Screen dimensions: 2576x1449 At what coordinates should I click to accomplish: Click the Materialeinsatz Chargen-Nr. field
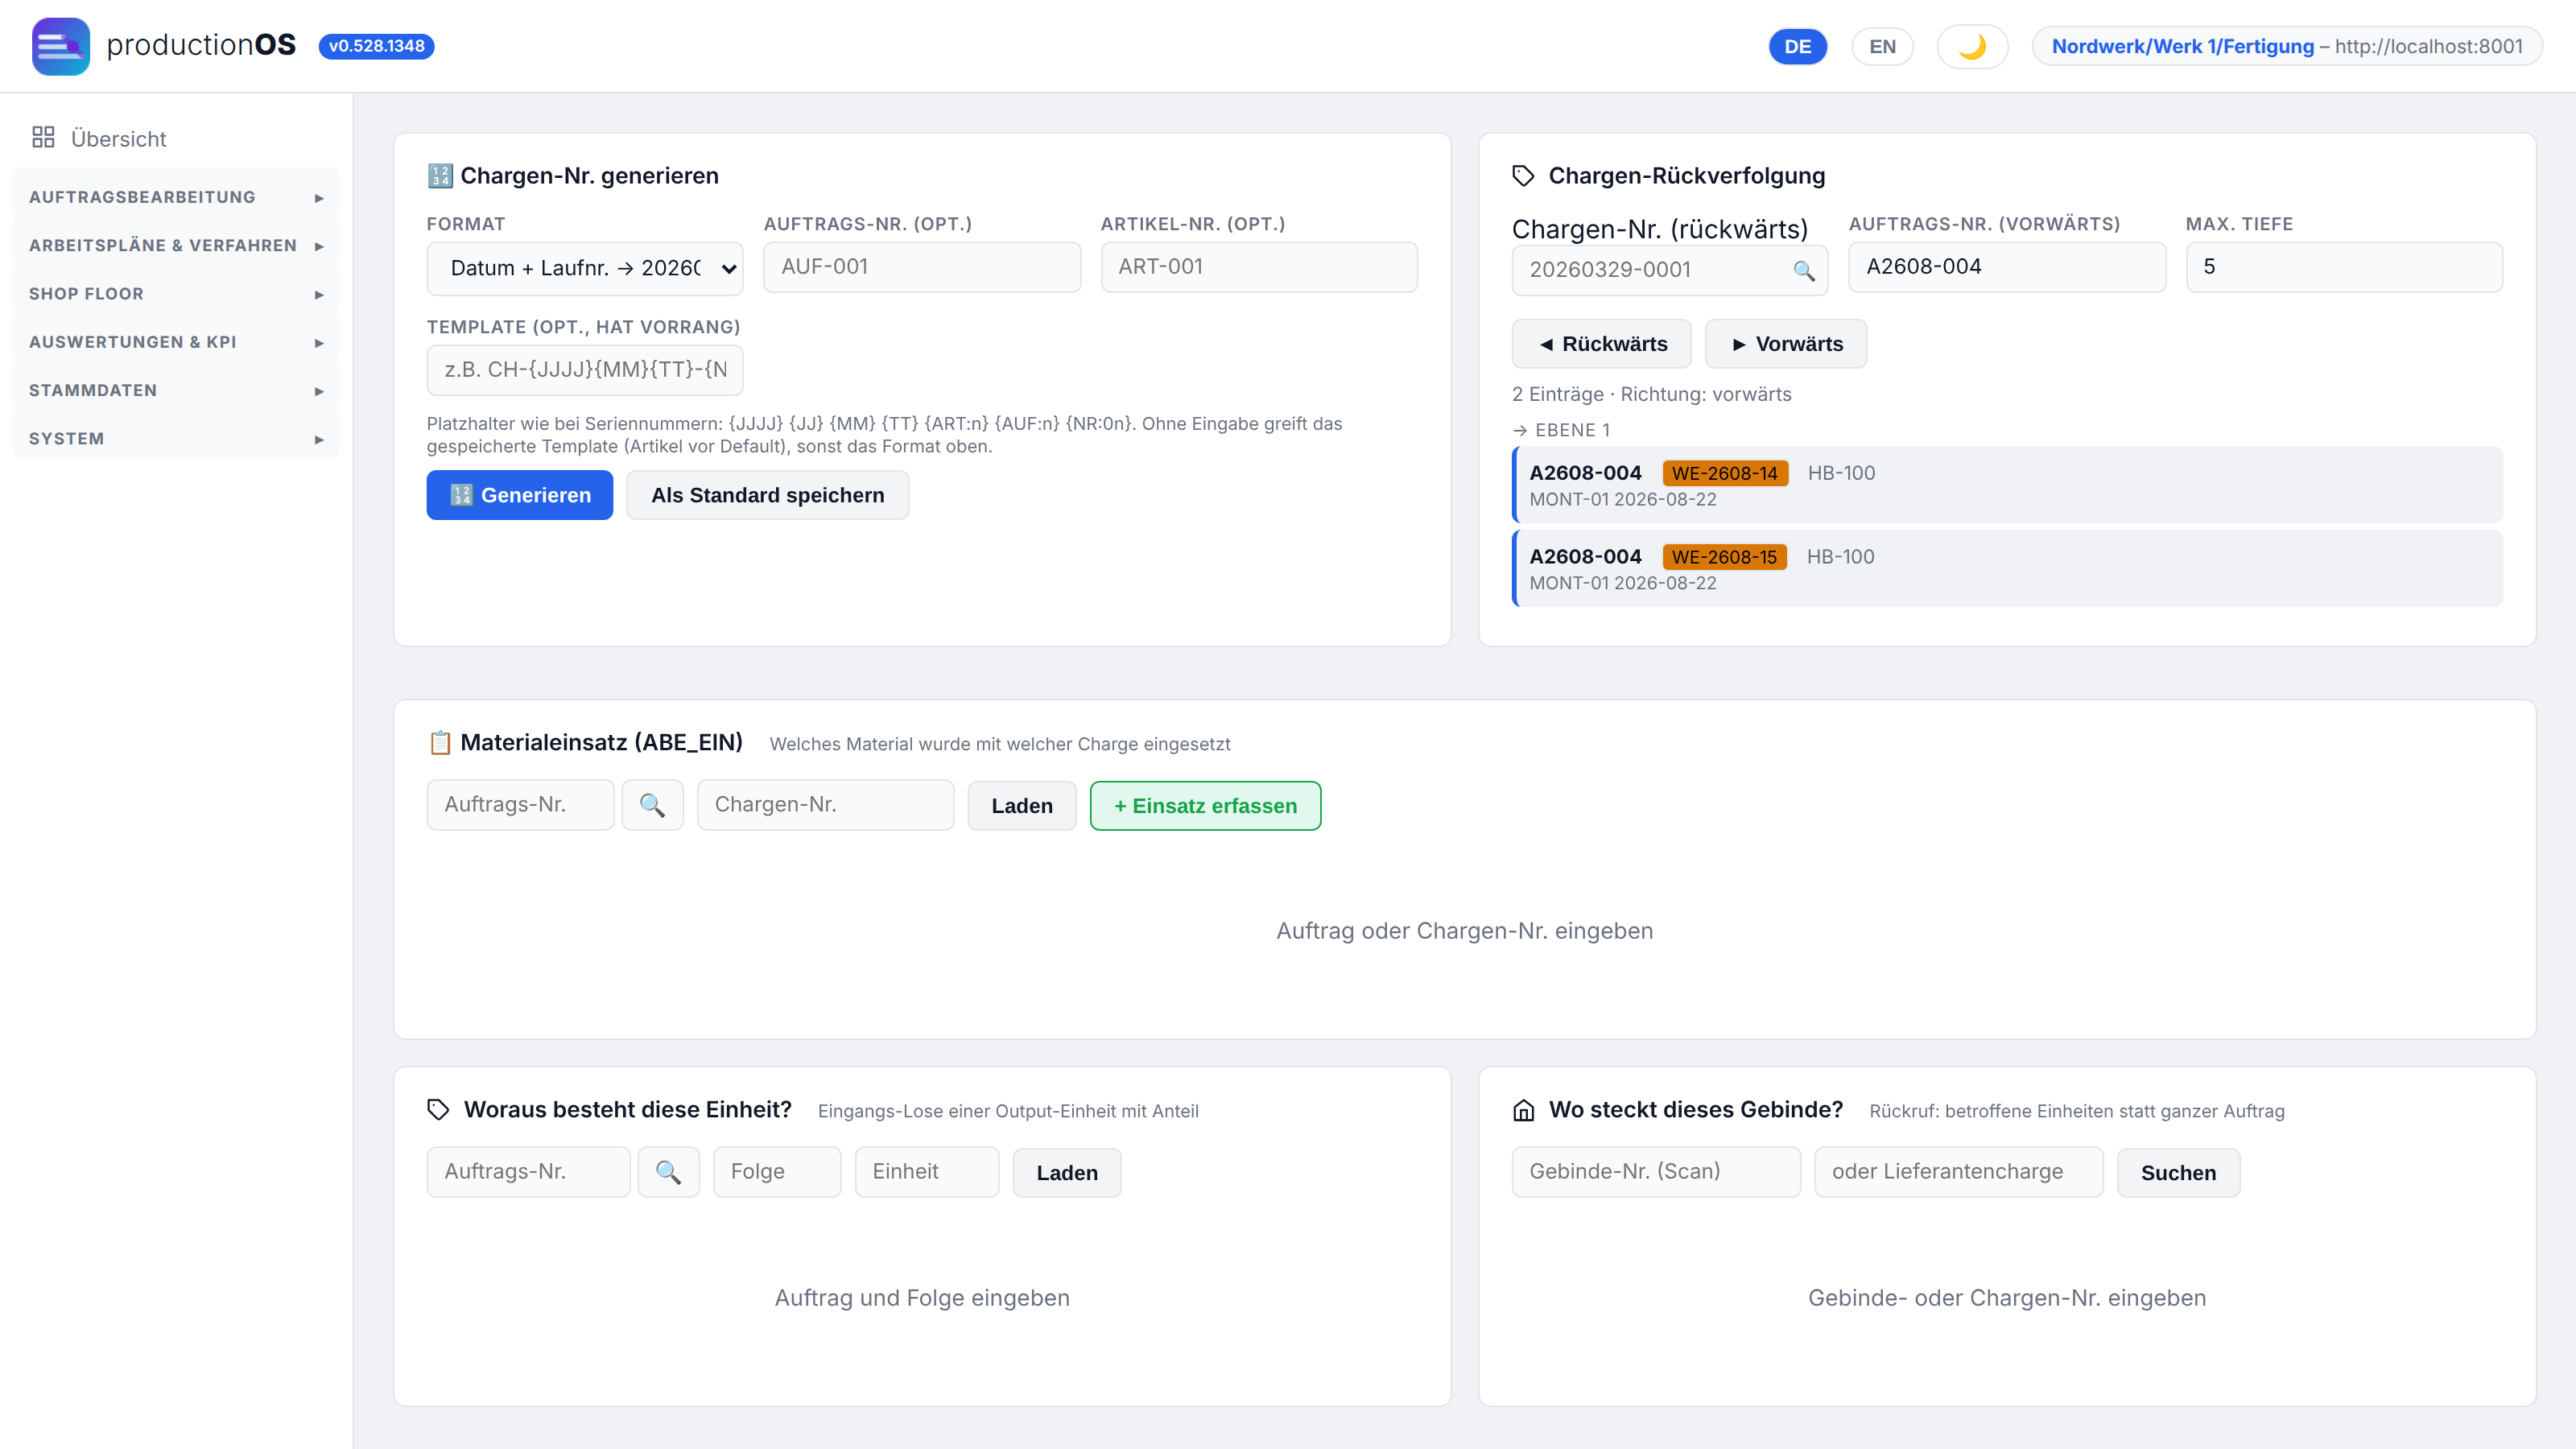[x=826, y=805]
